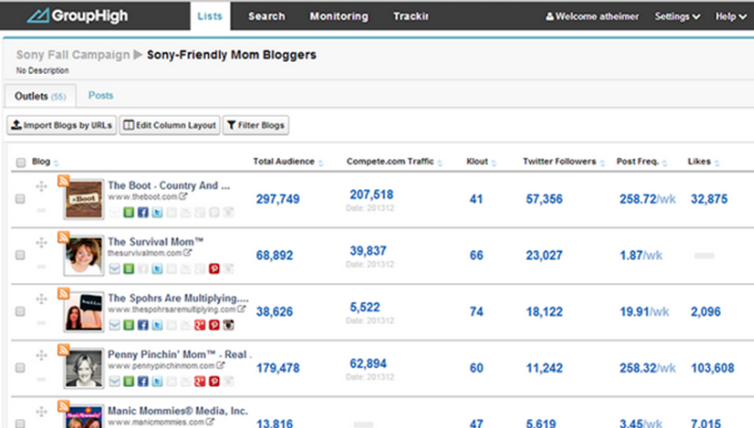Click The Survival Mom profile thumbnail

coord(84,255)
